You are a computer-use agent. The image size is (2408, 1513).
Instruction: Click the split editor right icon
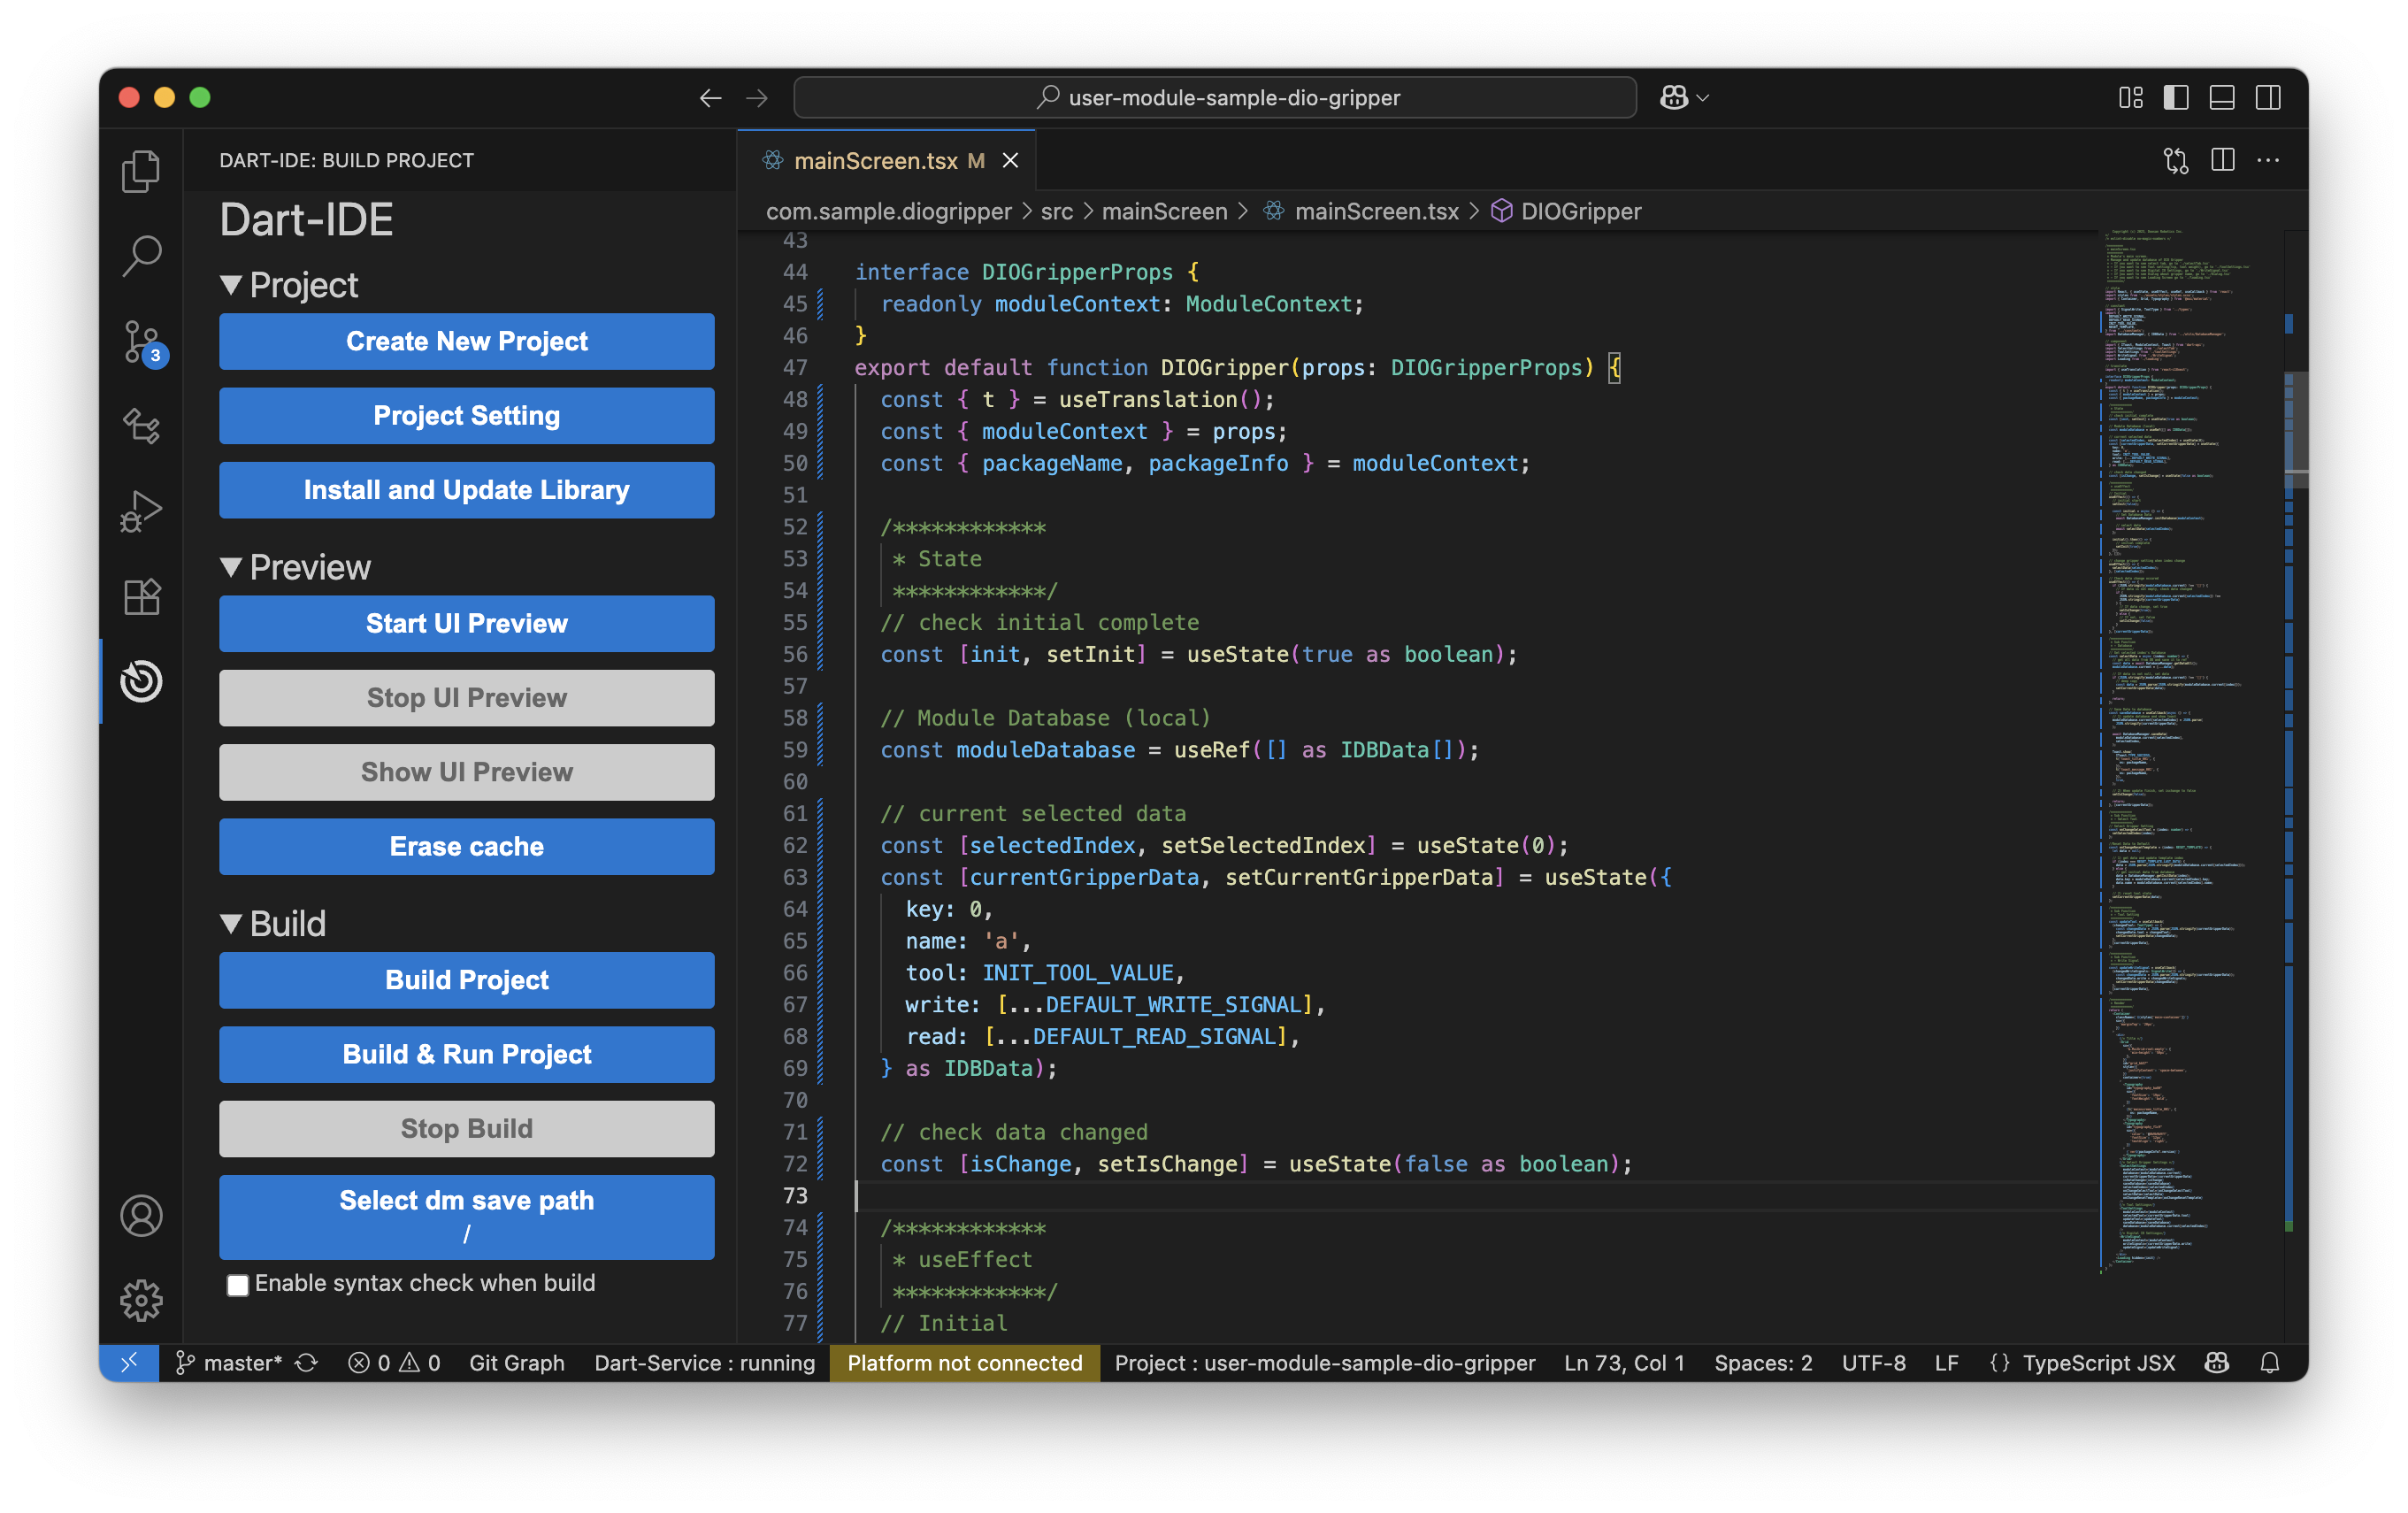pyautogui.click(x=2222, y=160)
